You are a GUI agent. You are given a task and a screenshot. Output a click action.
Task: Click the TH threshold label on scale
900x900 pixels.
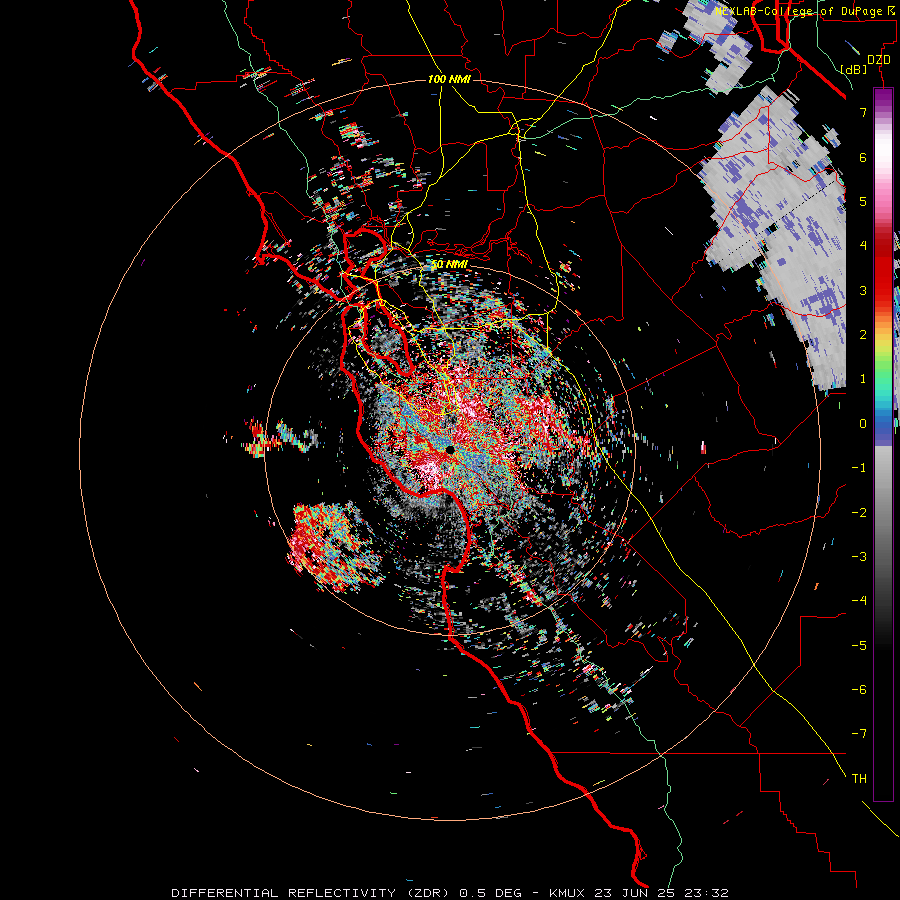859,779
